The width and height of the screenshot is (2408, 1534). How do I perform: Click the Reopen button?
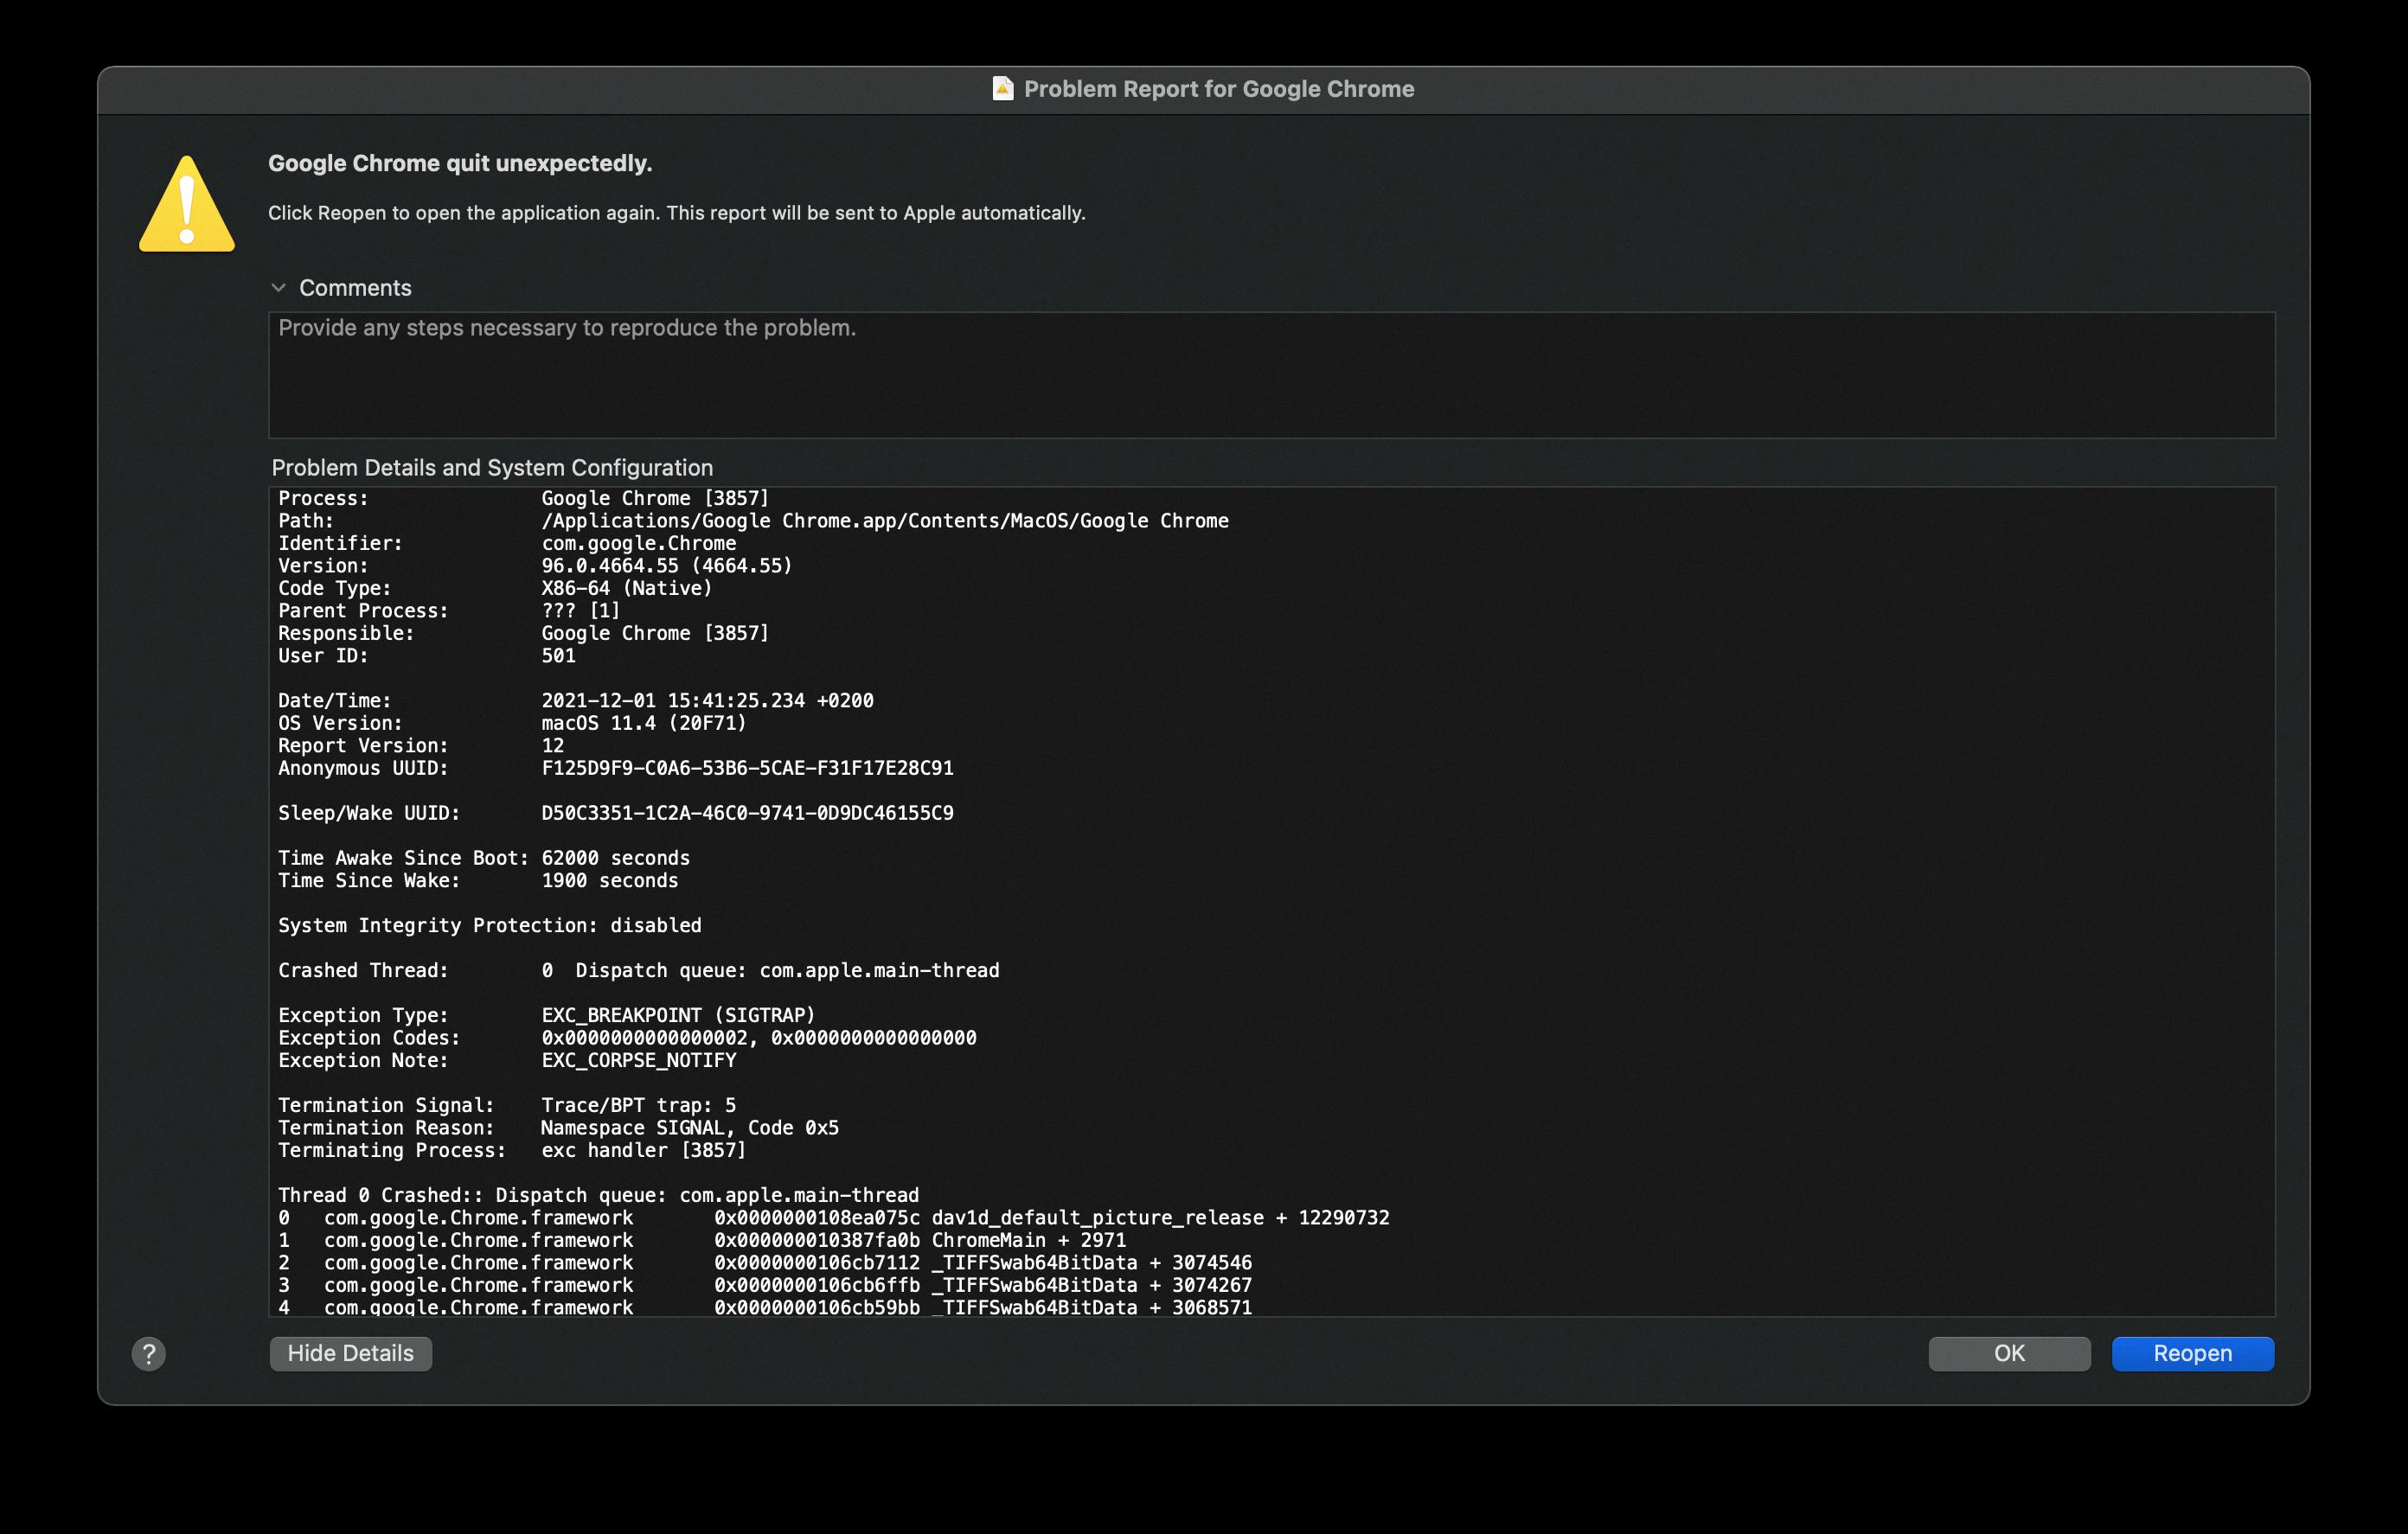[2192, 1353]
